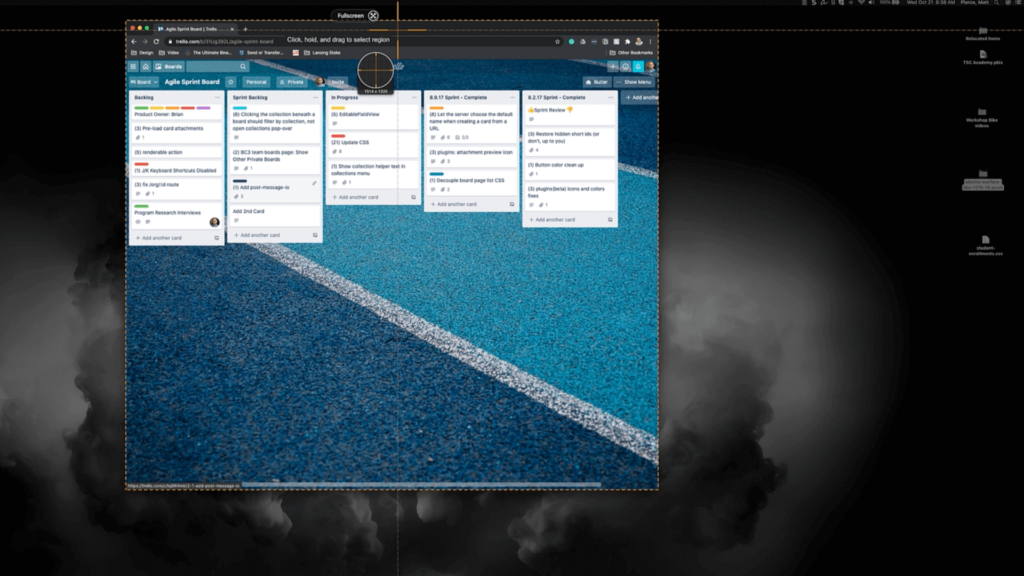Open a new Chrome tab
This screenshot has width=1024, height=576.
(246, 29)
